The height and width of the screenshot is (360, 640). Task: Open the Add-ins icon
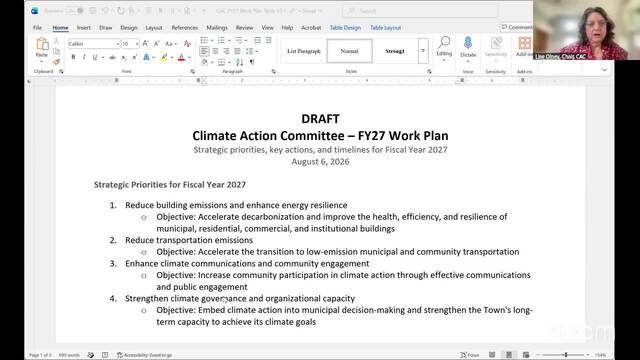pyautogui.click(x=524, y=43)
